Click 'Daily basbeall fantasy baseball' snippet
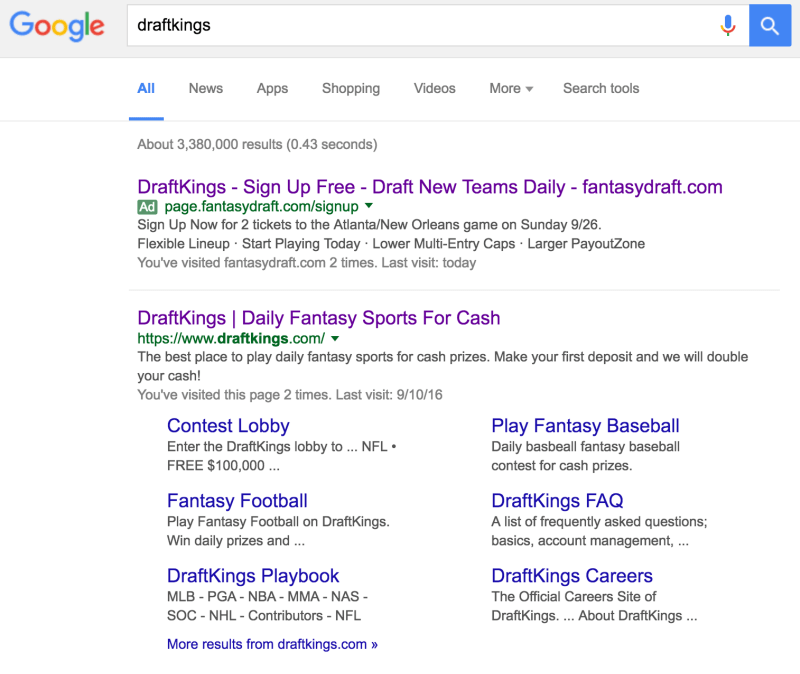Screen dimensions: 800x674 click(x=585, y=456)
